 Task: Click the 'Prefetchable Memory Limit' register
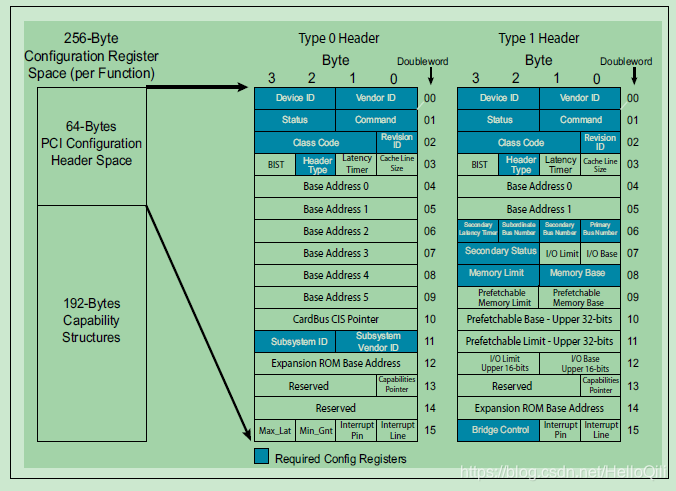[498, 297]
